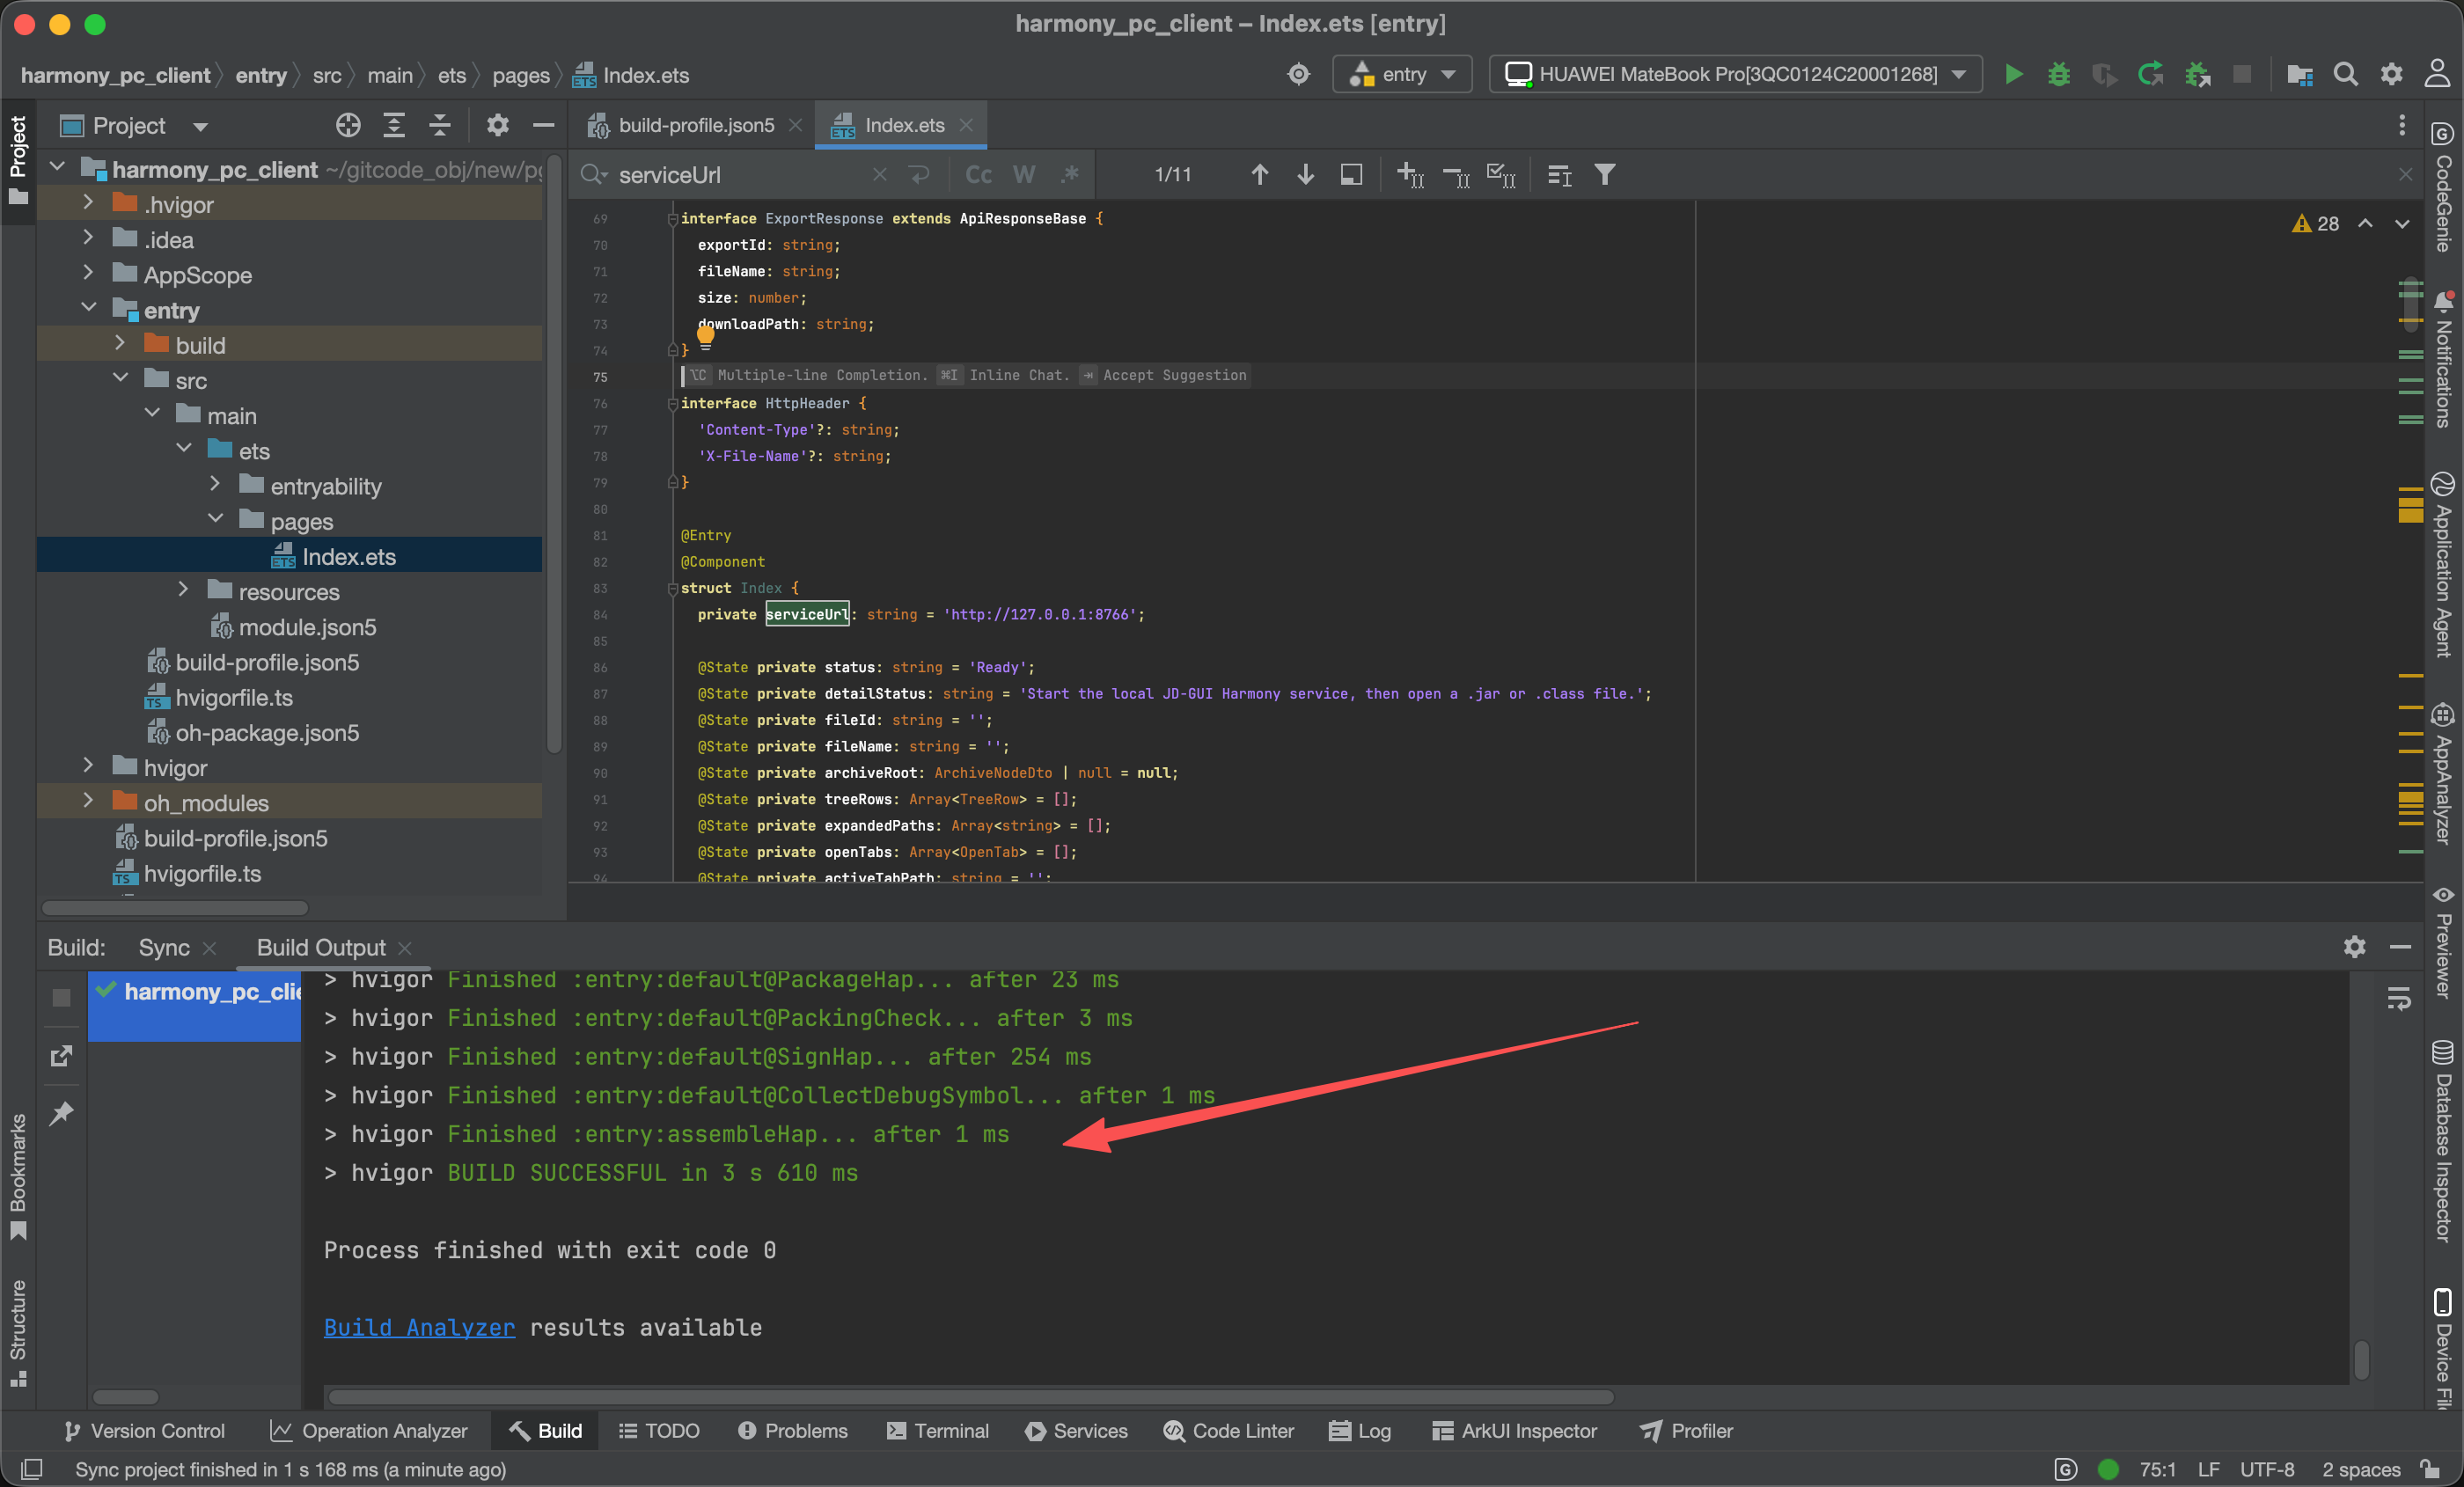The height and width of the screenshot is (1487, 2464).
Task: Go to previous search occurrence arrow
Action: pyautogui.click(x=1260, y=175)
